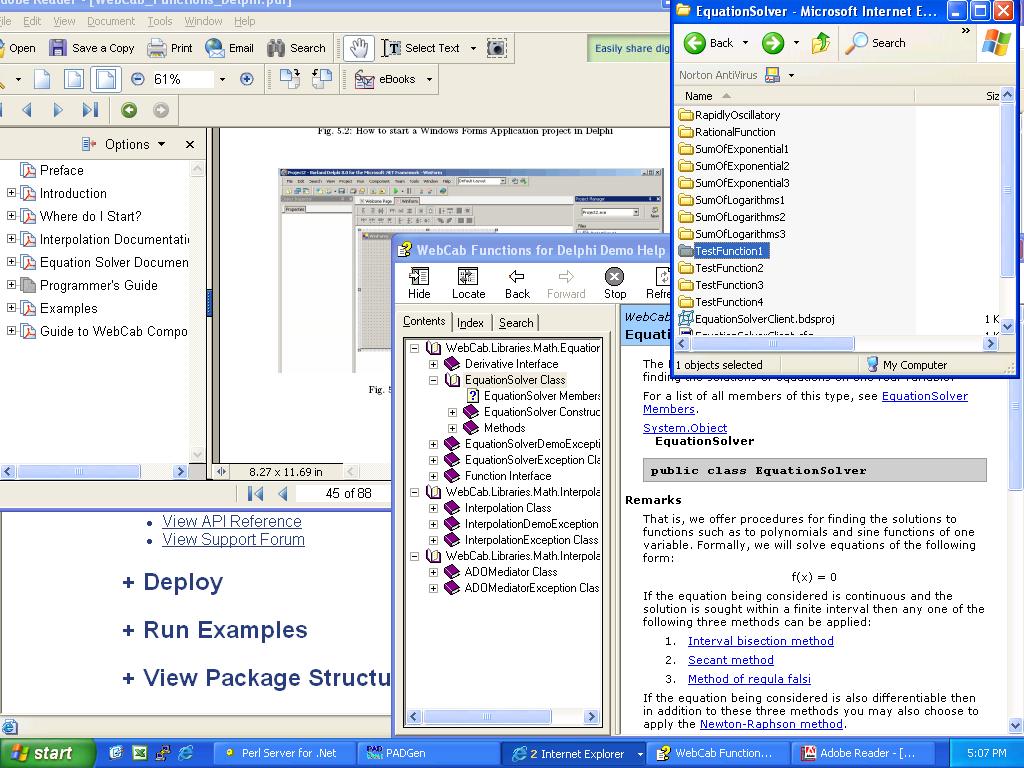Open the Select Text tool dropdown arrow
This screenshot has height=768, width=1024.
point(473,48)
